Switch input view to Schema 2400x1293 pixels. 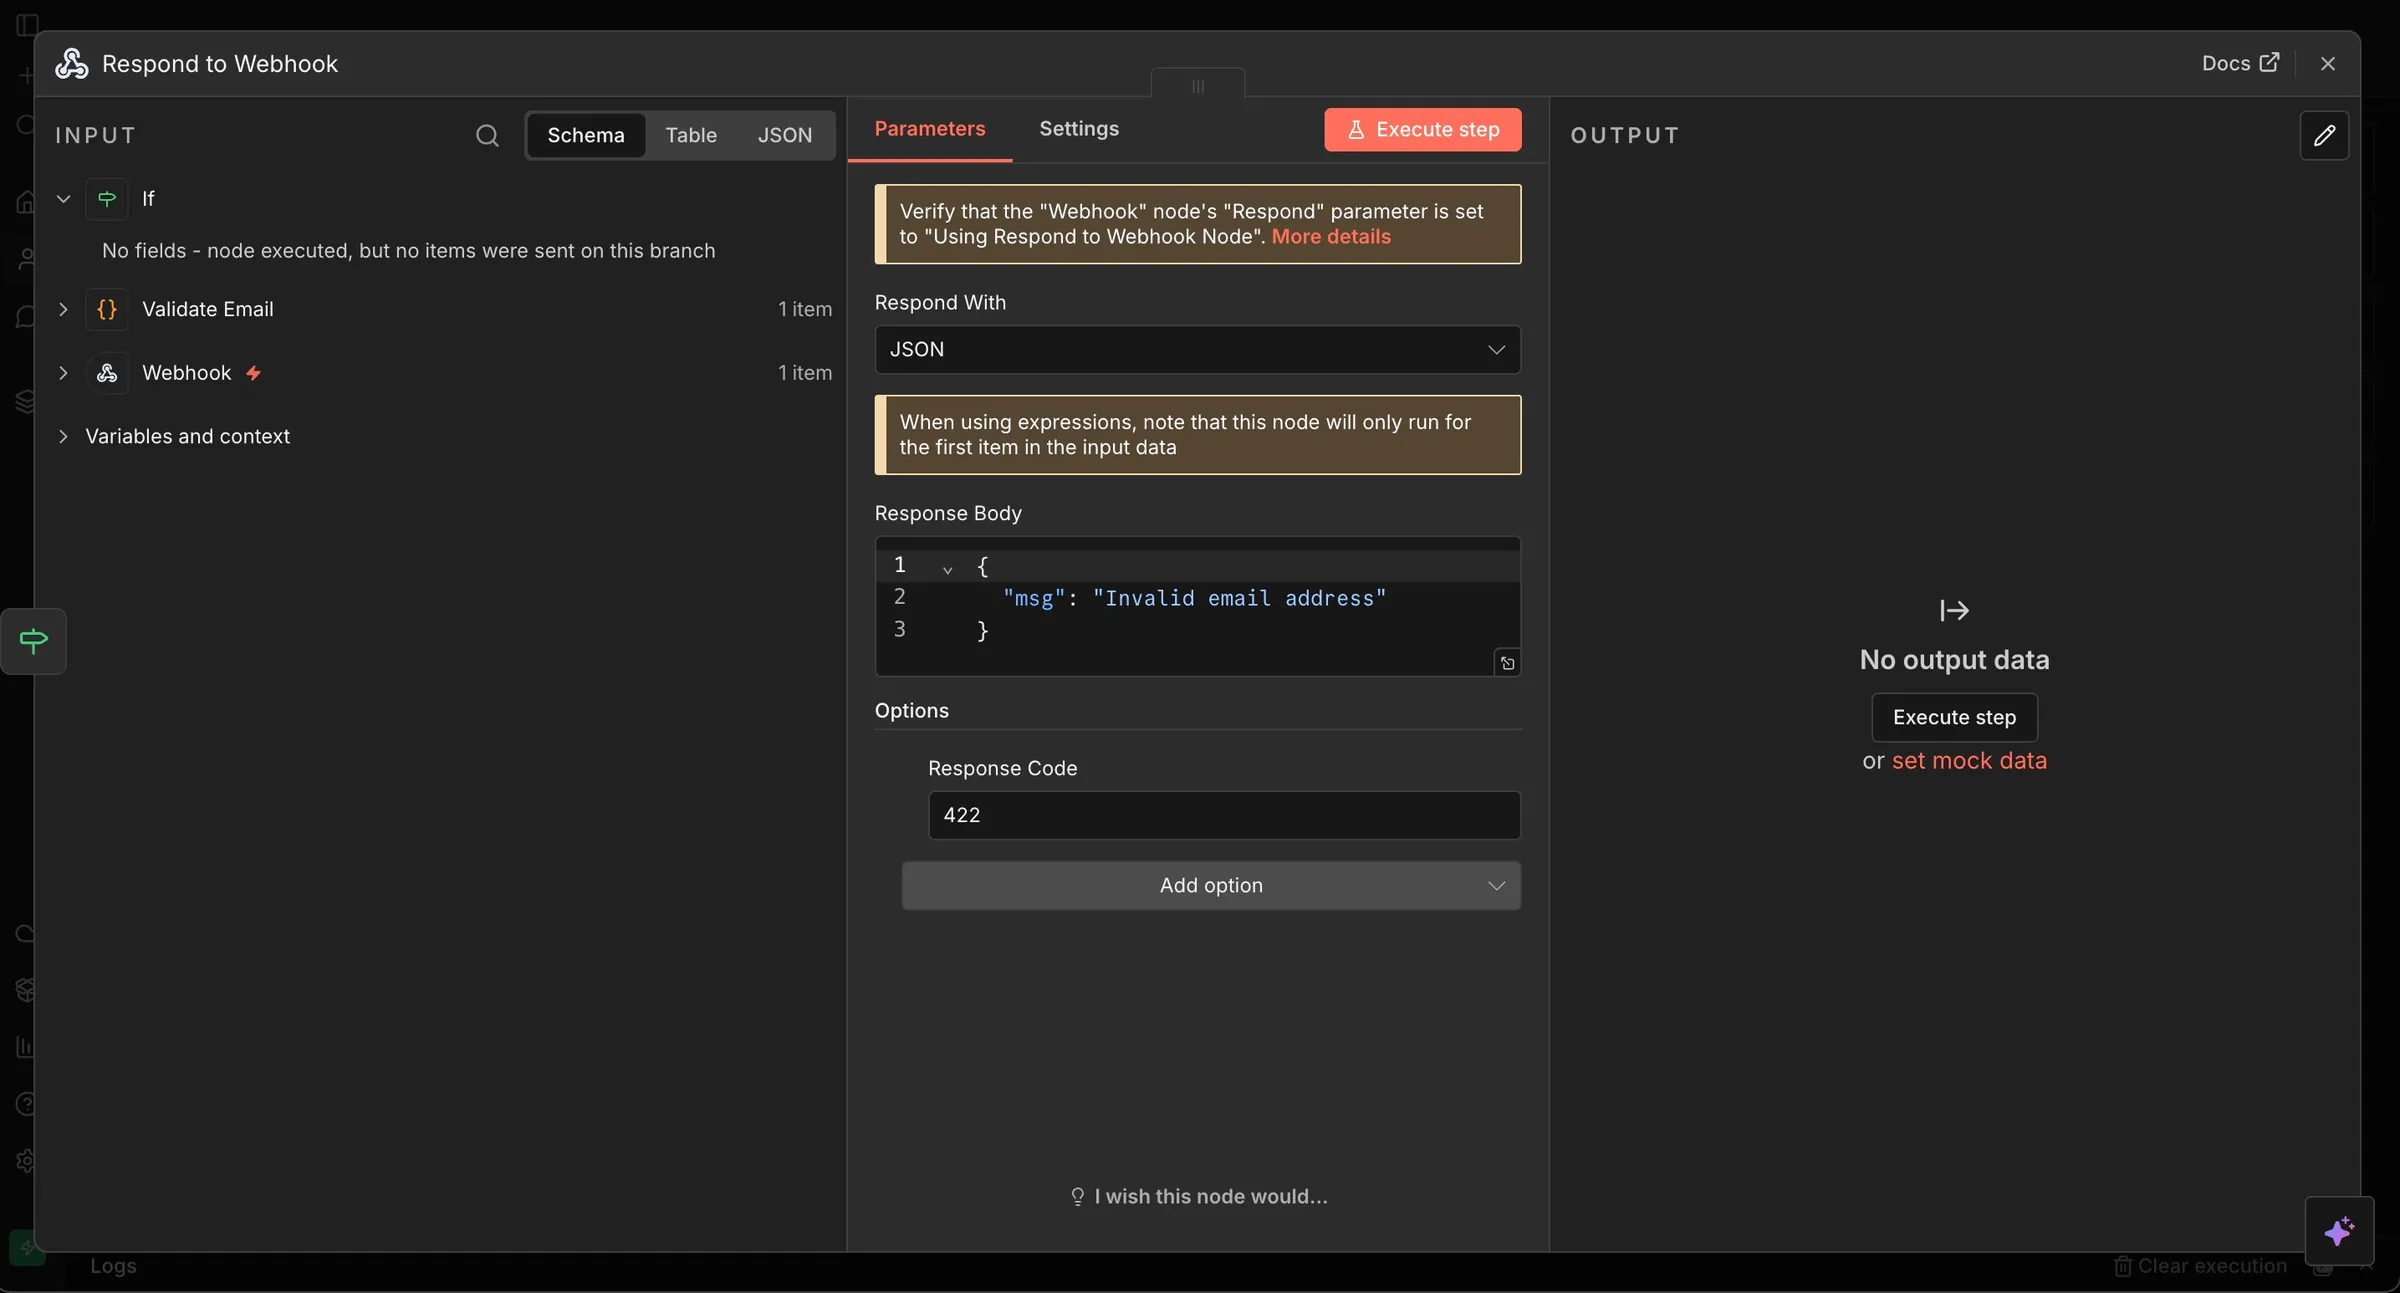tap(586, 135)
